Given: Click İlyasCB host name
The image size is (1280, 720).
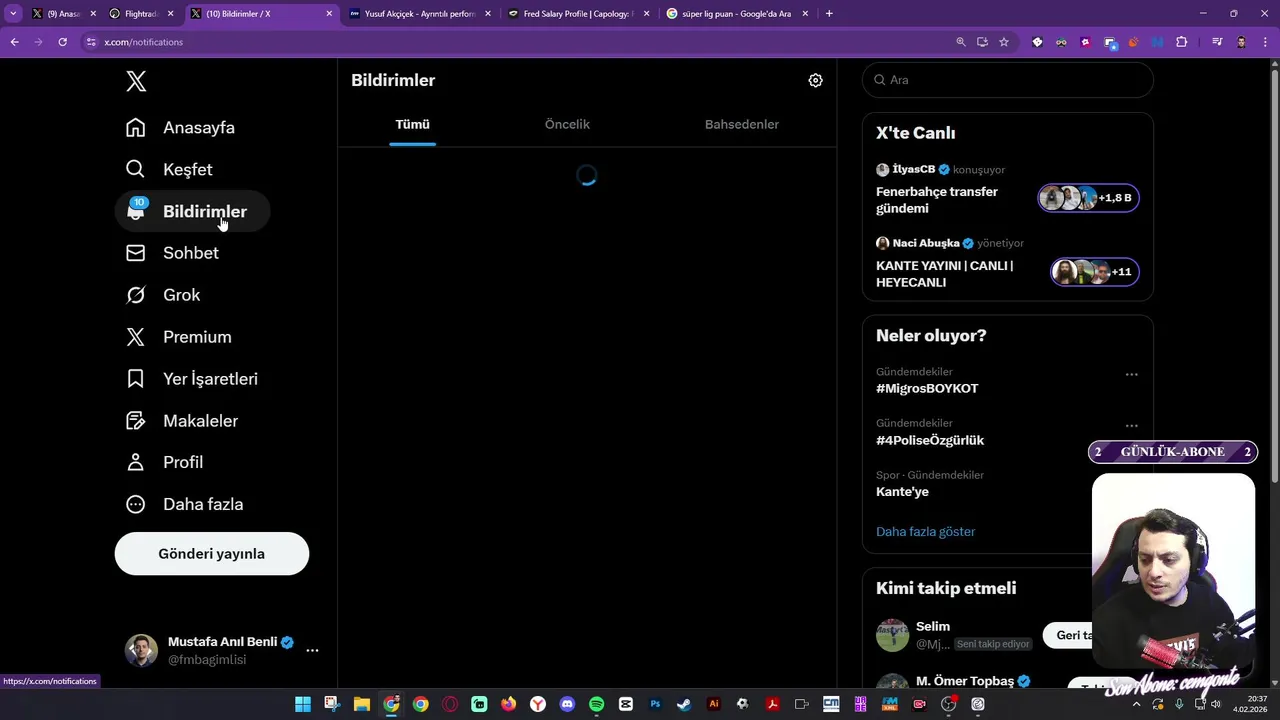Looking at the screenshot, I should 913,169.
